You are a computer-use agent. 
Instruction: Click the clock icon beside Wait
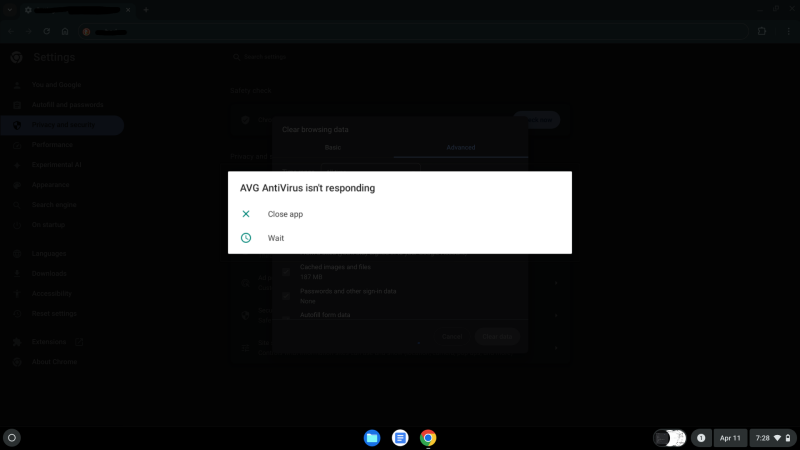[246, 238]
